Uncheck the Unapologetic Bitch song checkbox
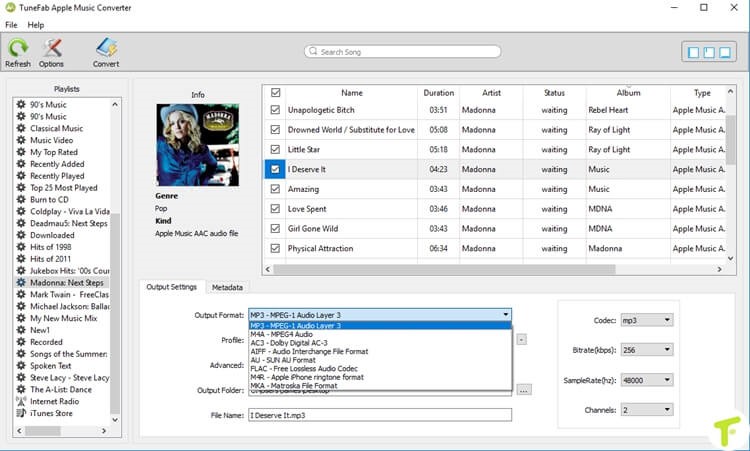 click(275, 110)
